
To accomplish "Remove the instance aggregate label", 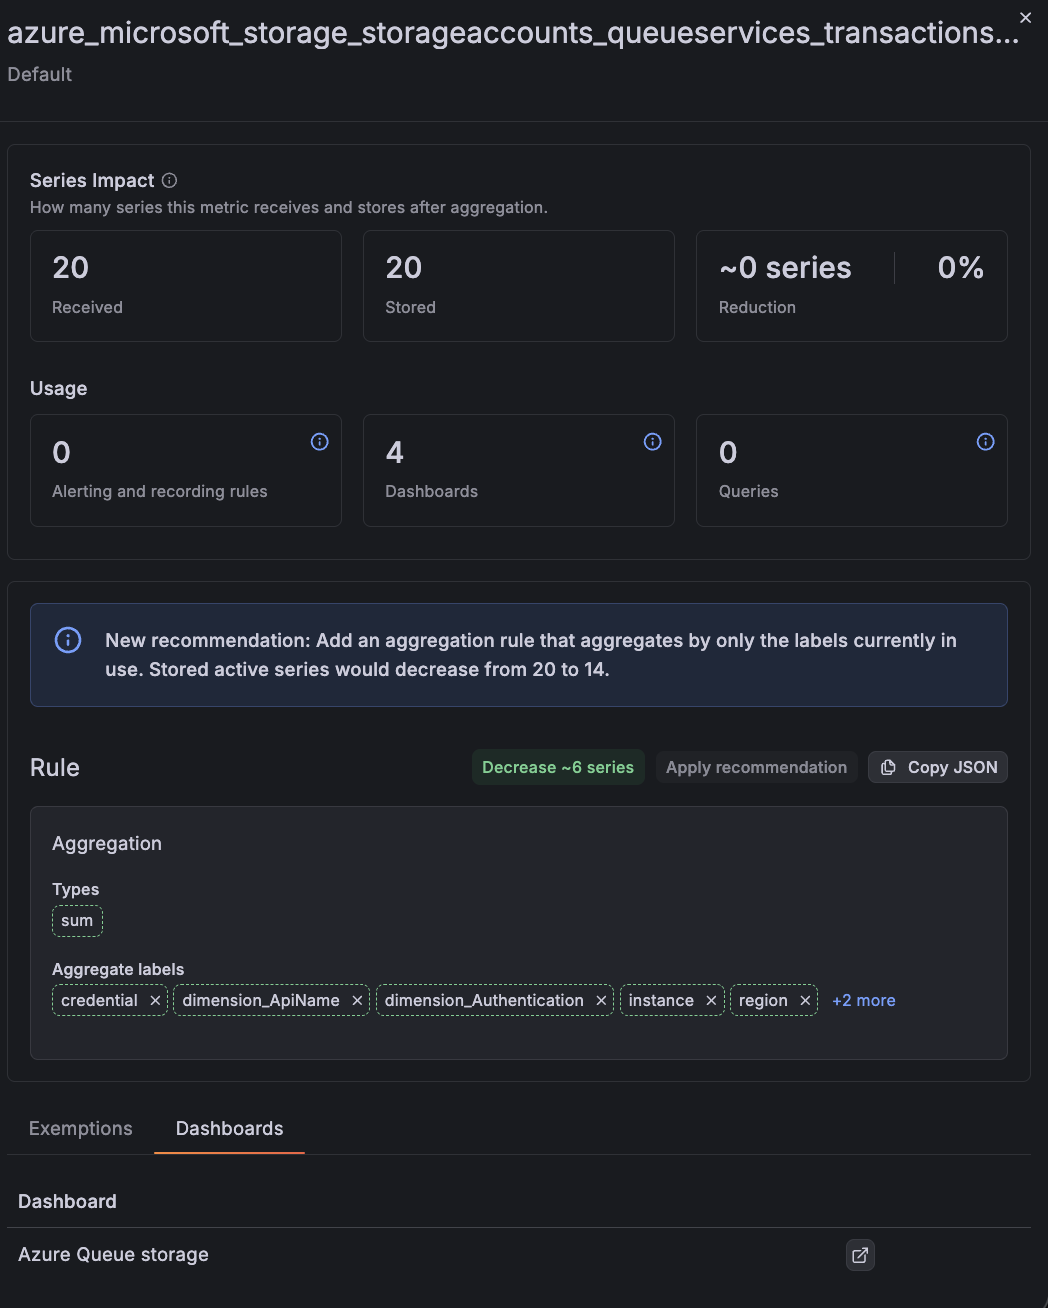I will 711,1000.
